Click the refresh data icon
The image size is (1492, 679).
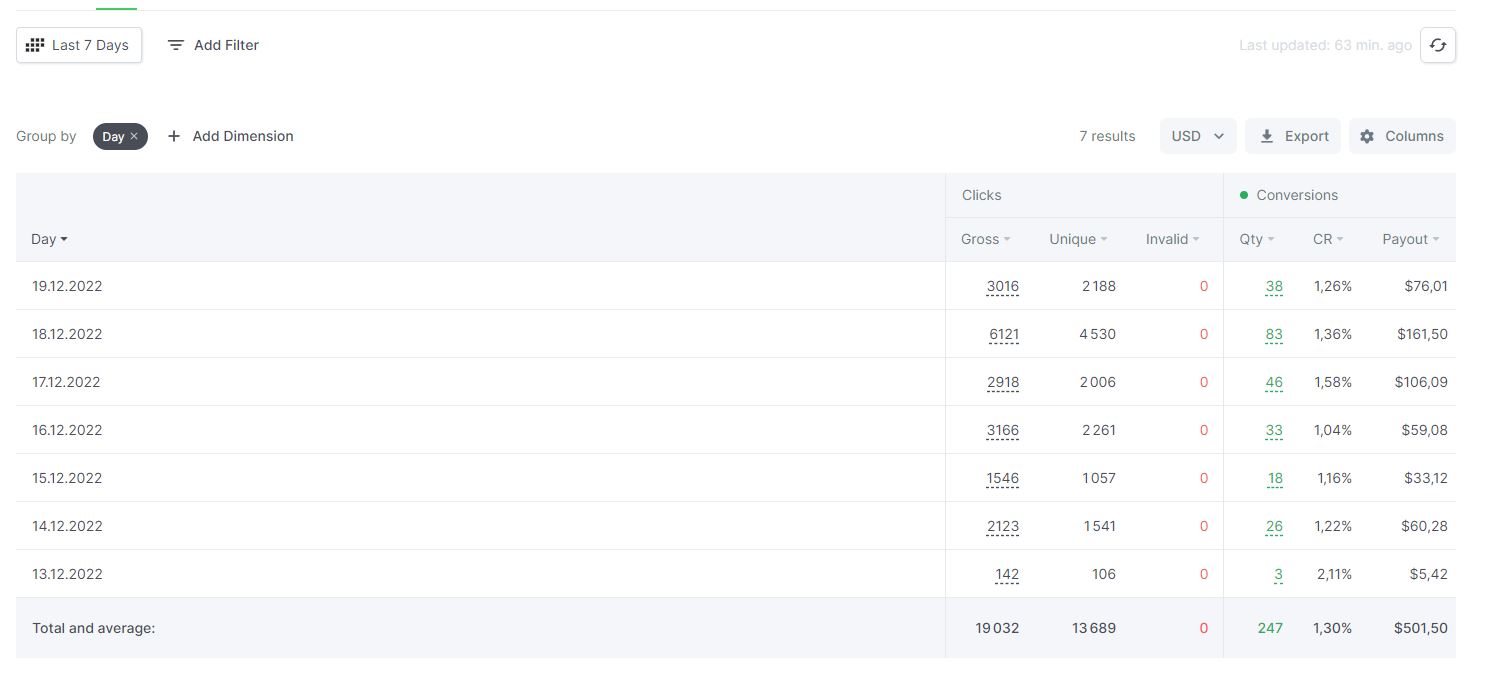(1437, 45)
